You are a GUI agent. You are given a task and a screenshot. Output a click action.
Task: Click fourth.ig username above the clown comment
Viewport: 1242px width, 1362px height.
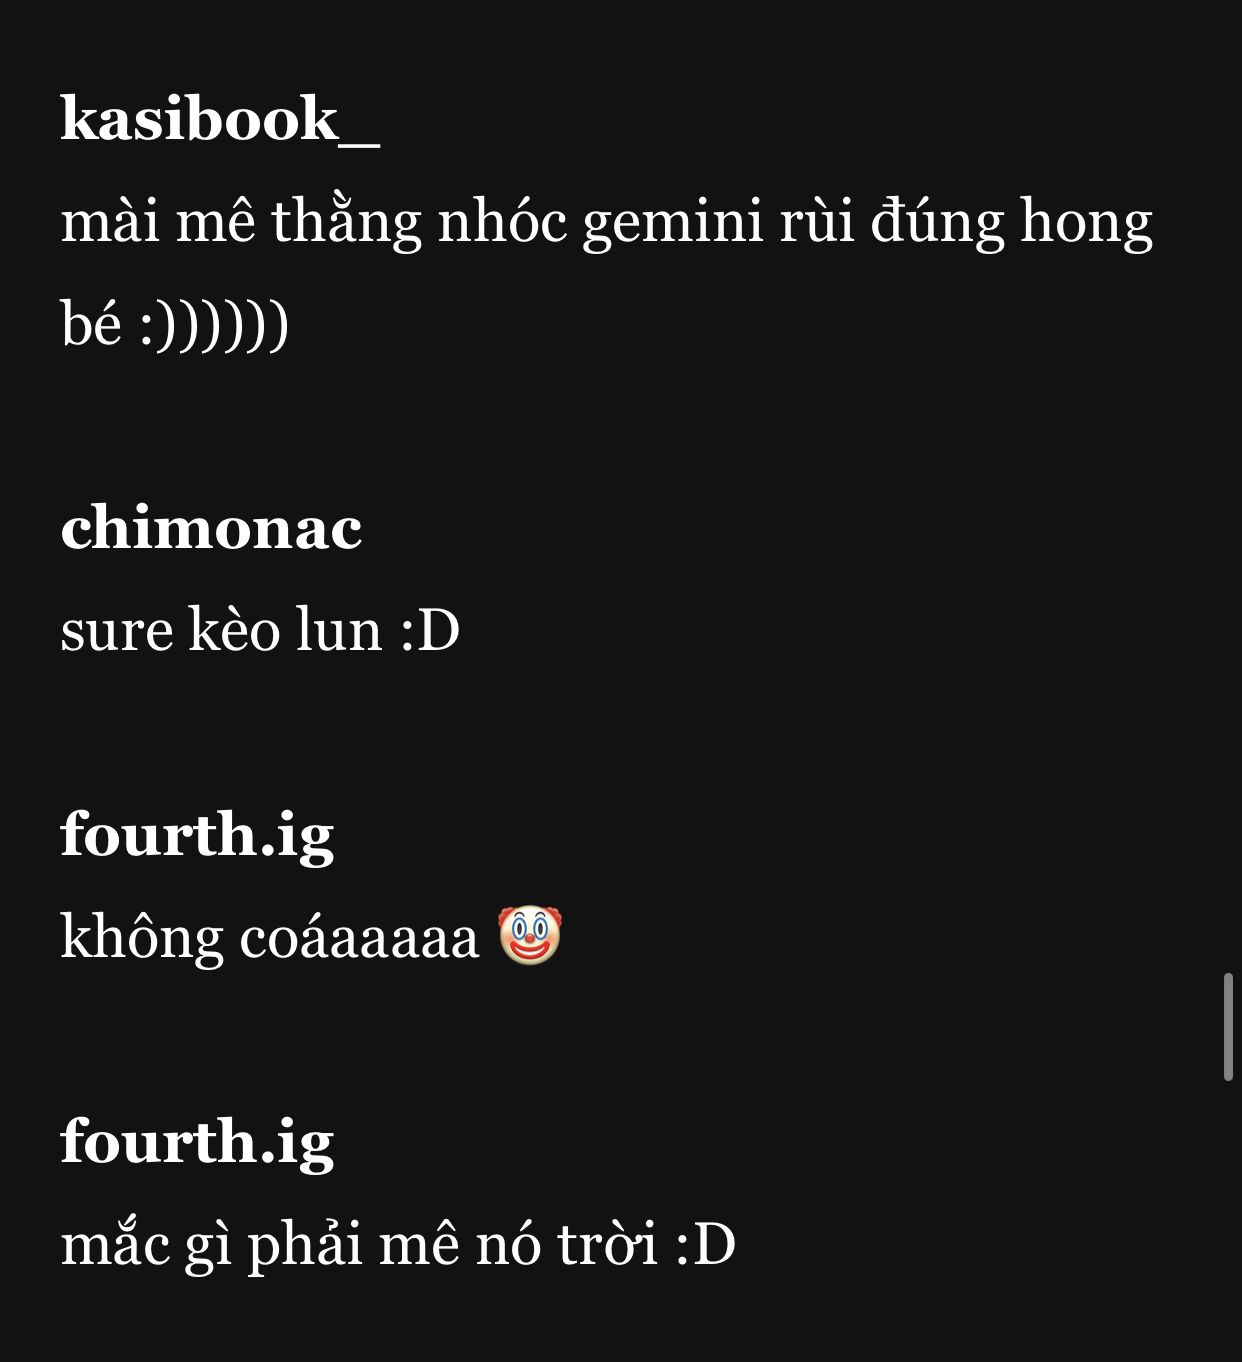click(197, 835)
